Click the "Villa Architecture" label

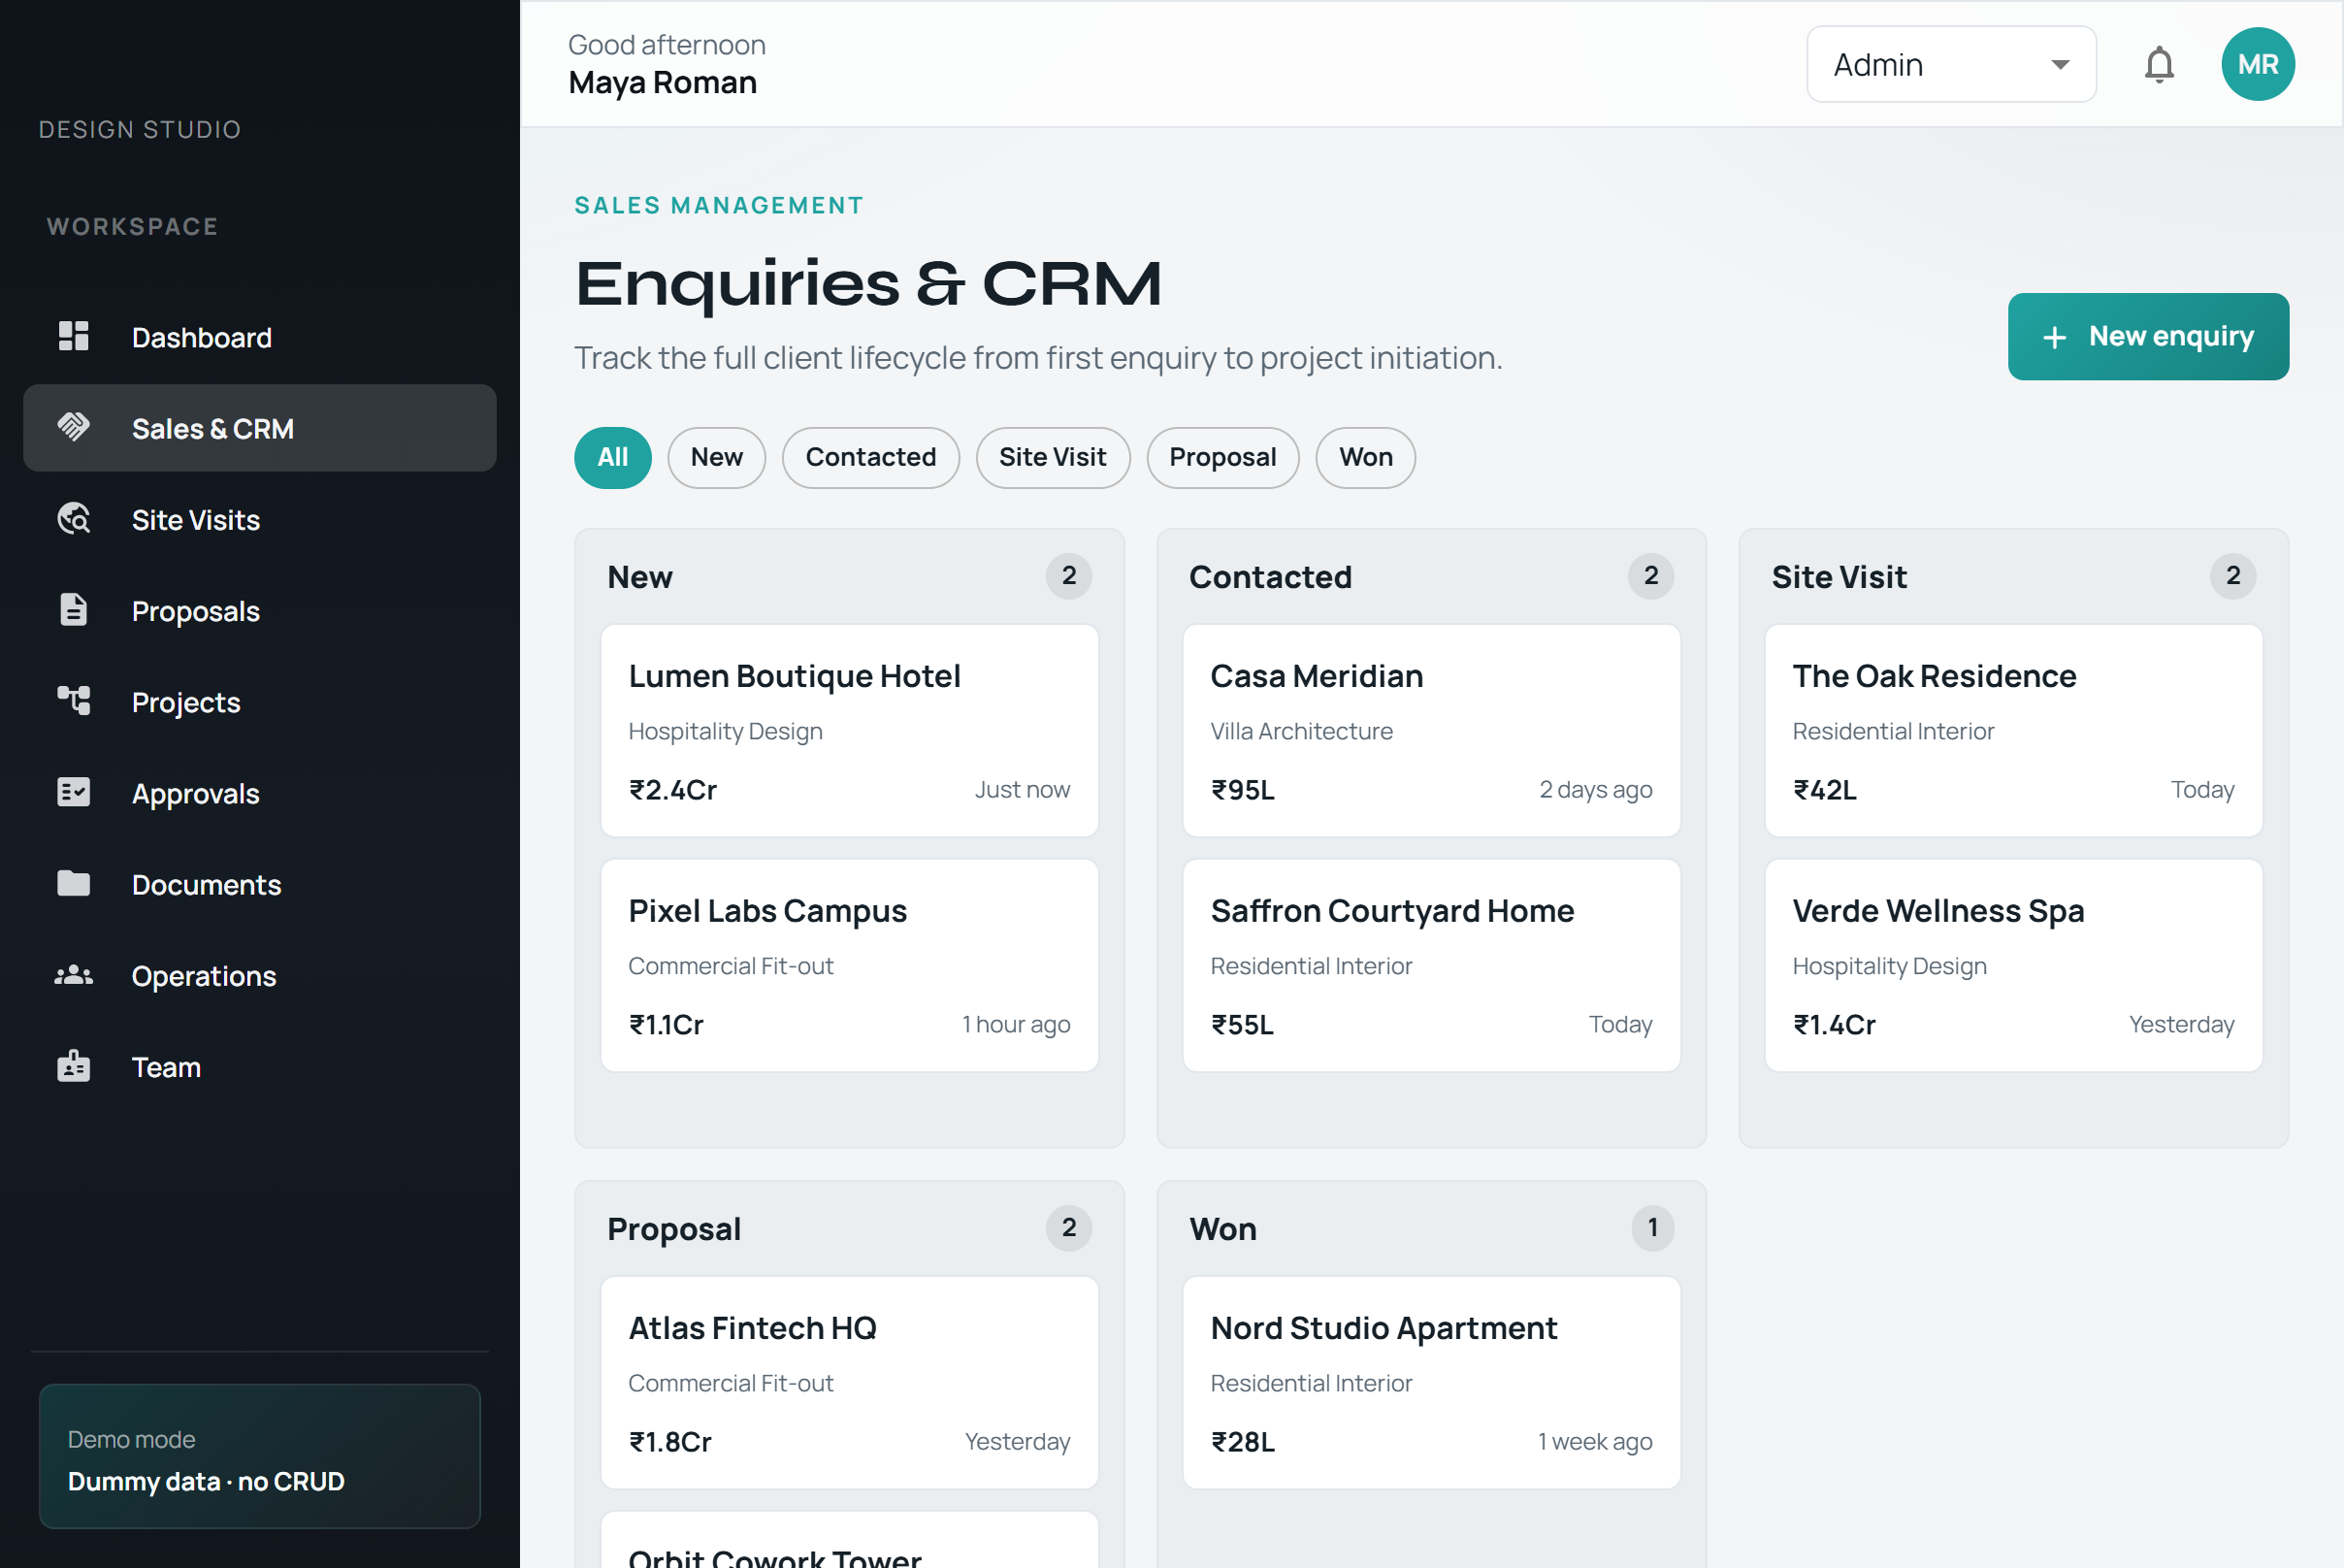1302,731
